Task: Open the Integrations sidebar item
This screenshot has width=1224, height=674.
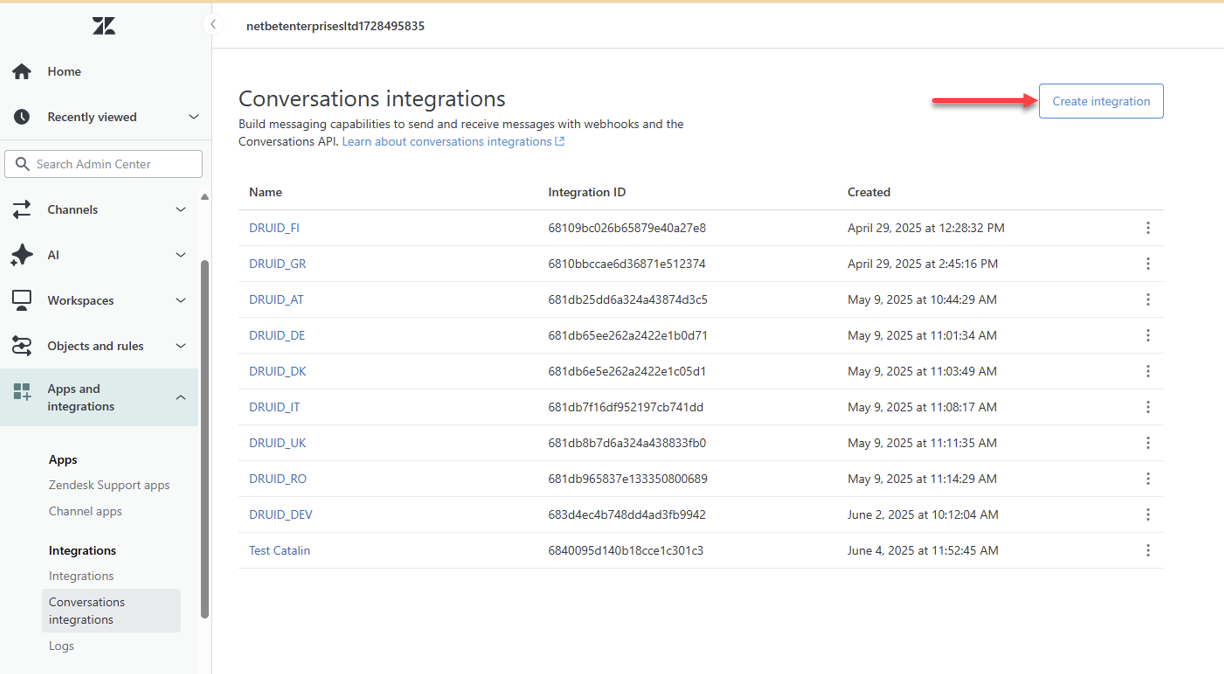Action: tap(81, 576)
